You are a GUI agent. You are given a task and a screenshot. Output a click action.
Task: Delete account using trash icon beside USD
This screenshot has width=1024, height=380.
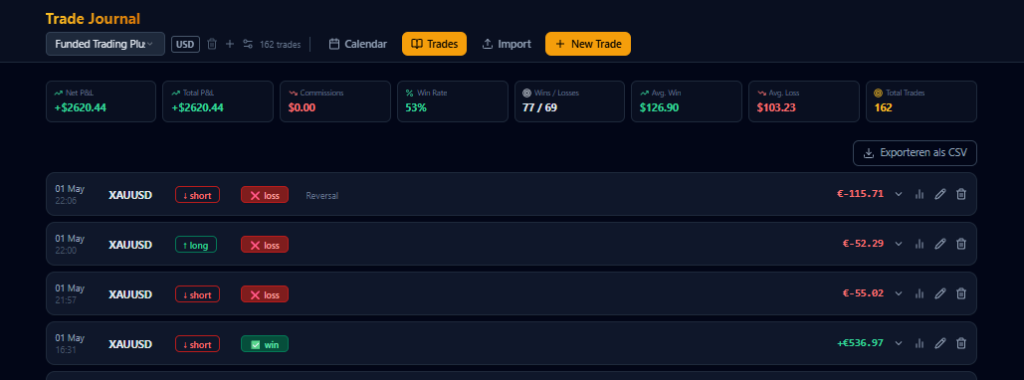click(x=212, y=44)
